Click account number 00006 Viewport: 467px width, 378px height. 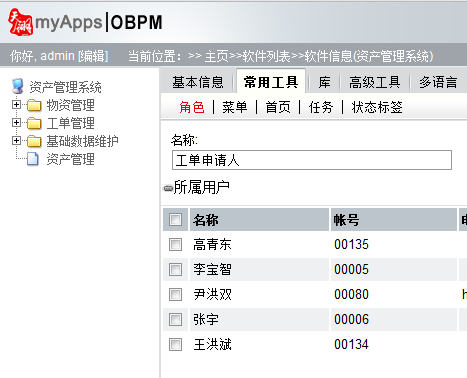point(351,320)
